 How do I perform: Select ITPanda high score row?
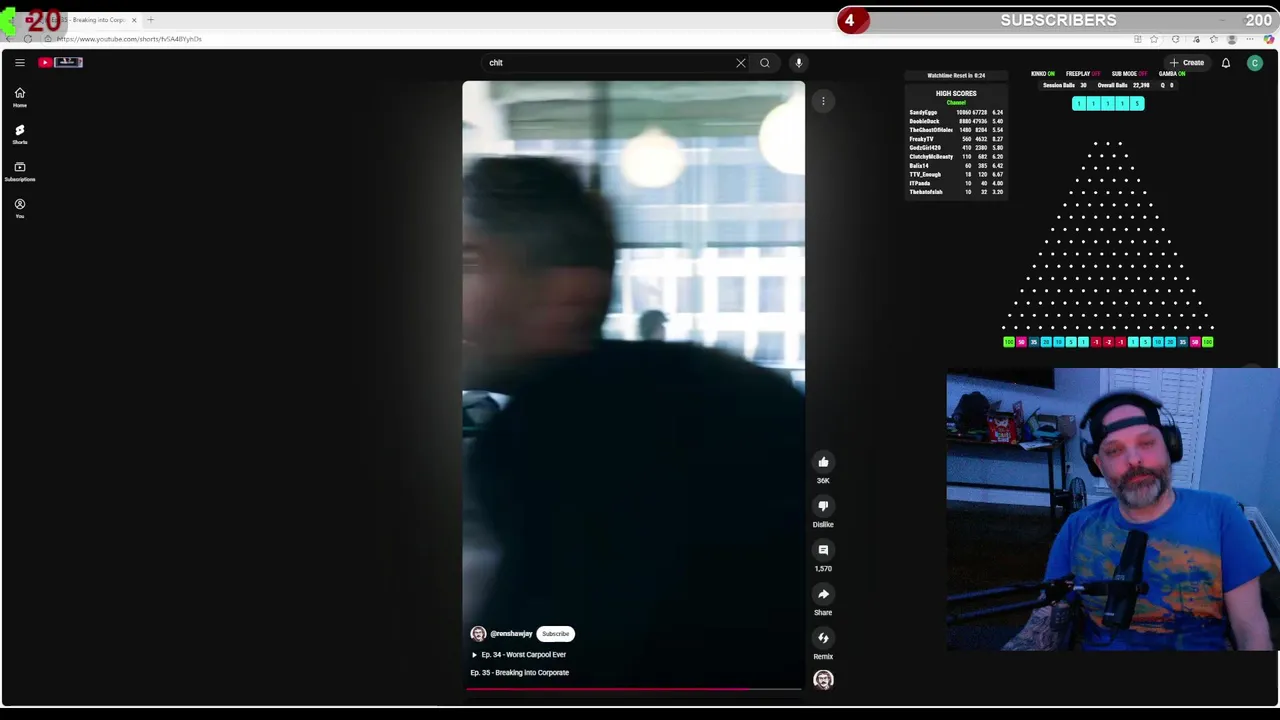pos(956,184)
